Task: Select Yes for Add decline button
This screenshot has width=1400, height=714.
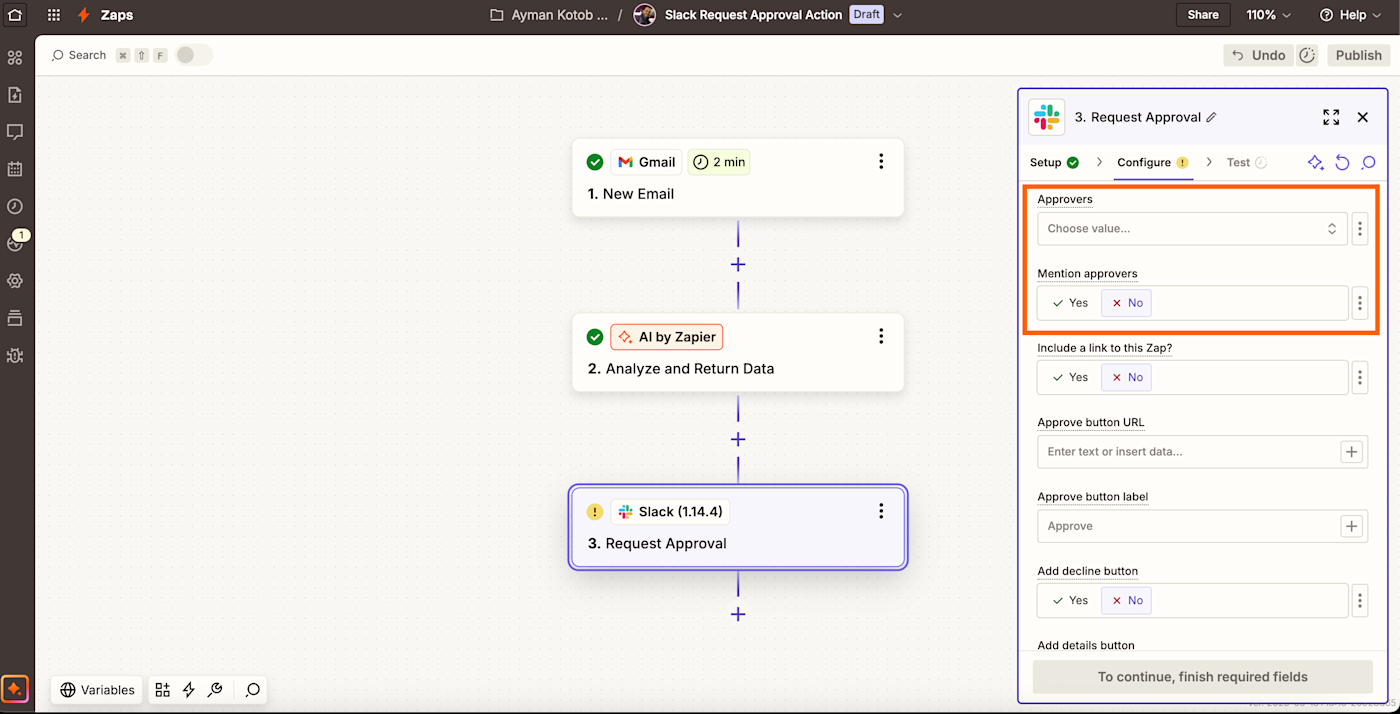Action: click(1069, 600)
